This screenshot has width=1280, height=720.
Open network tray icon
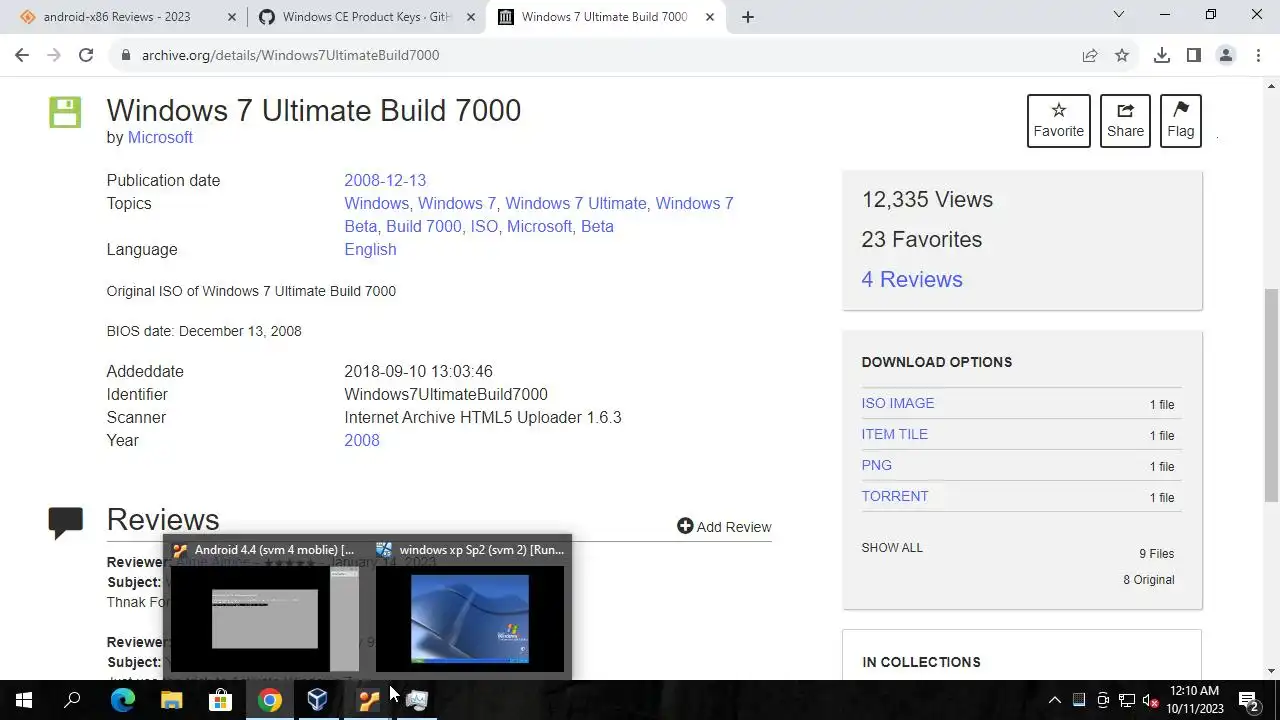(1127, 700)
